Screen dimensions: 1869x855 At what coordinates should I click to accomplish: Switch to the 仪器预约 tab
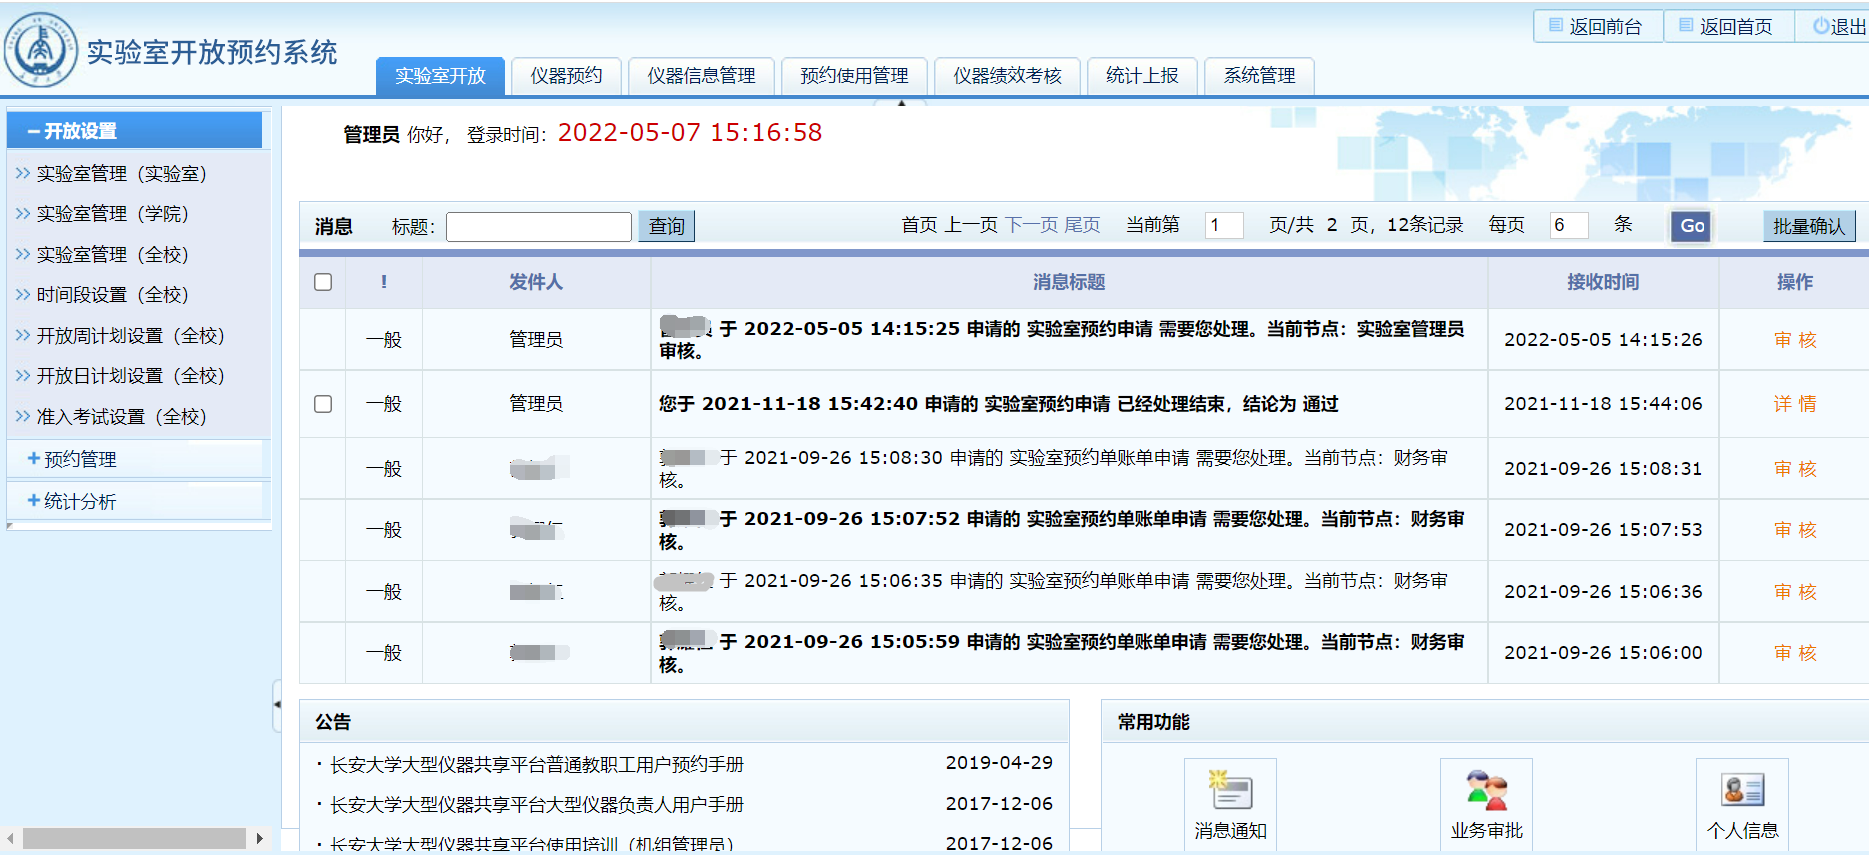566,76
